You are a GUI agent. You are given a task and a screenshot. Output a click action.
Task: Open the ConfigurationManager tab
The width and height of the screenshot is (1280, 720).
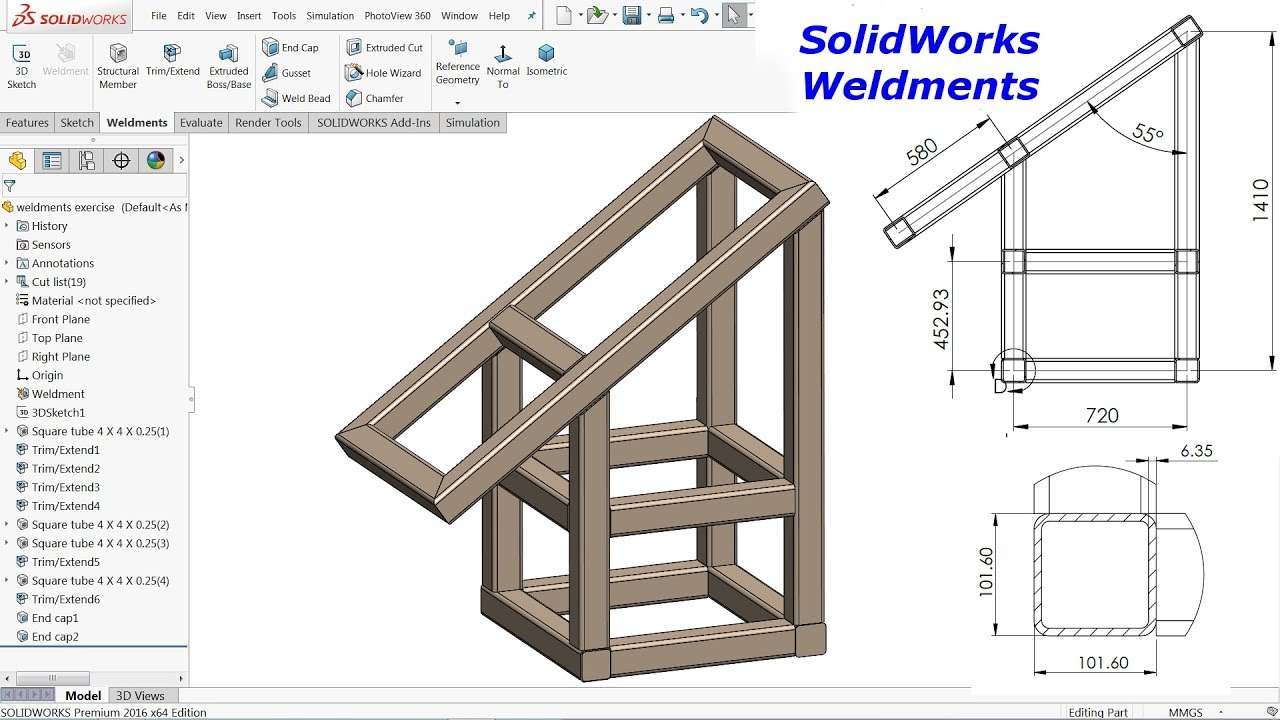tap(87, 160)
